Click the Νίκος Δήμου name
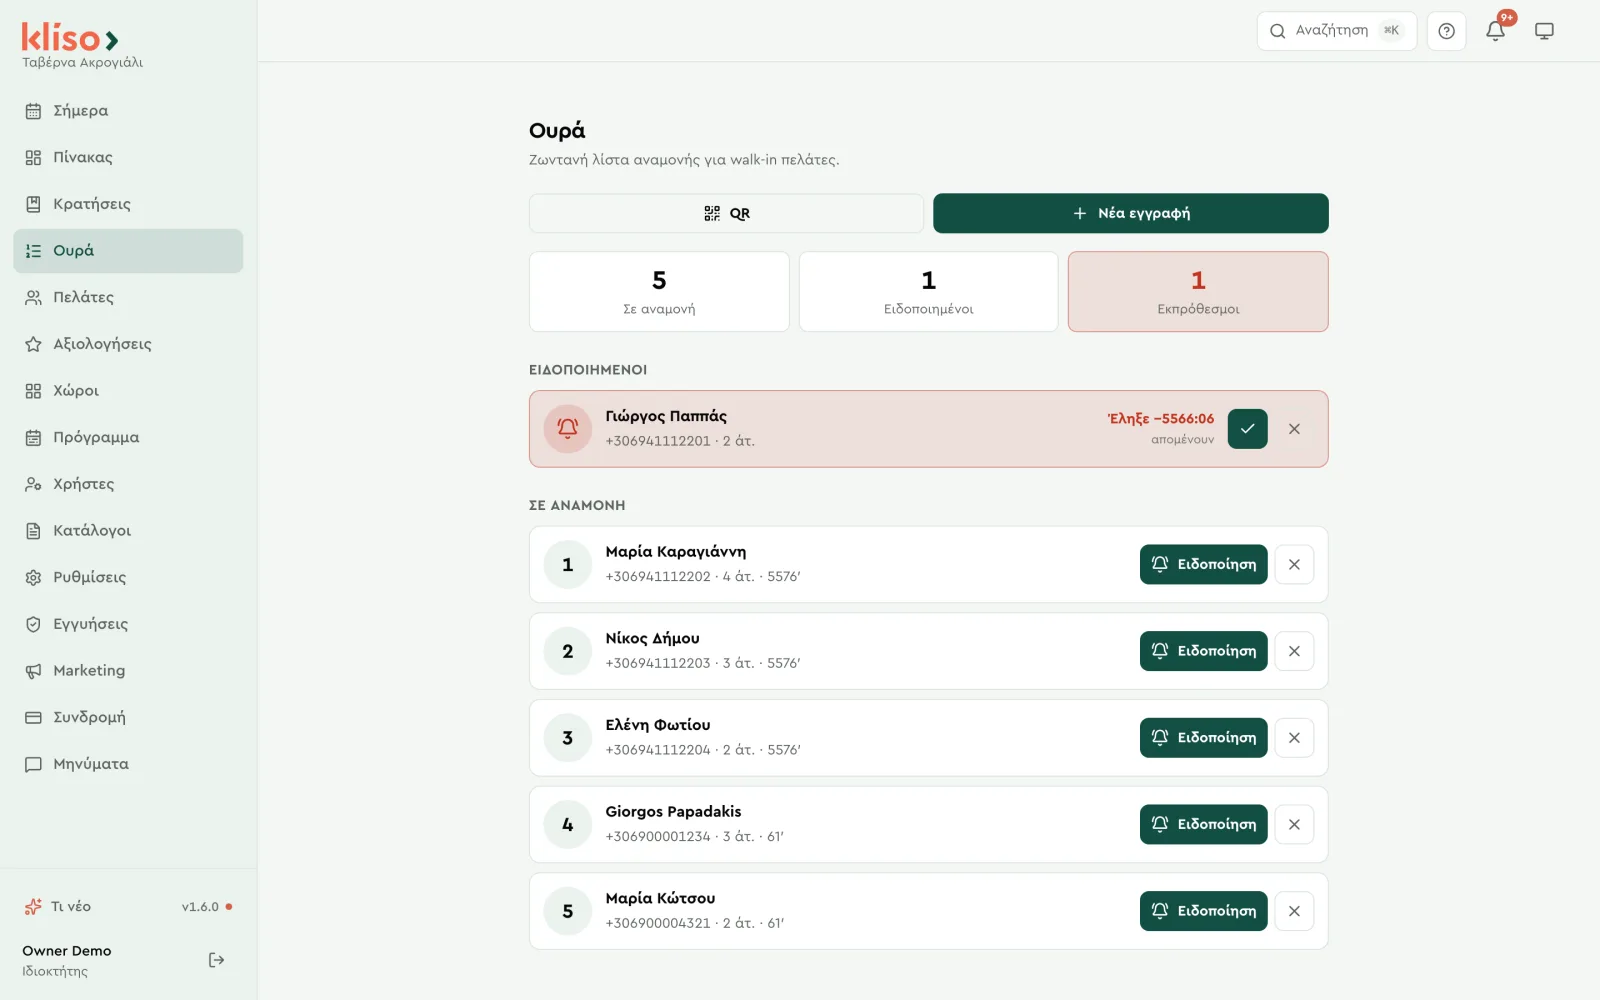 (652, 638)
